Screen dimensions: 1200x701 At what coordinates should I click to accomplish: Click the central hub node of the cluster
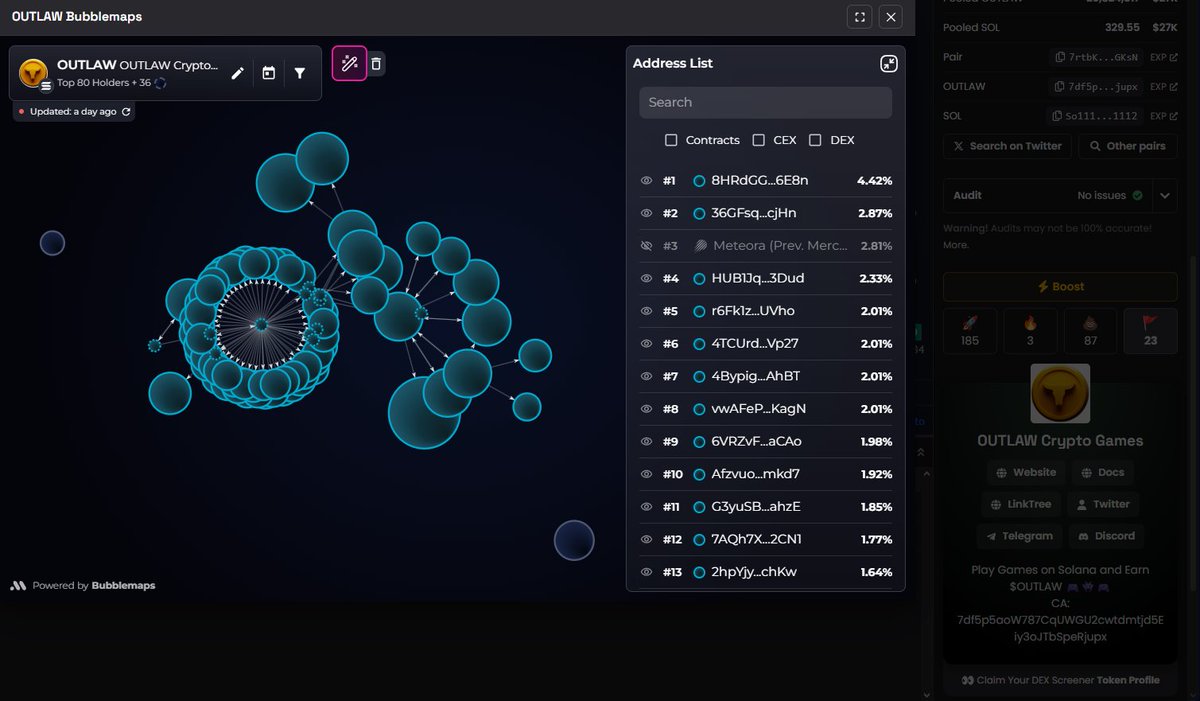coord(261,325)
